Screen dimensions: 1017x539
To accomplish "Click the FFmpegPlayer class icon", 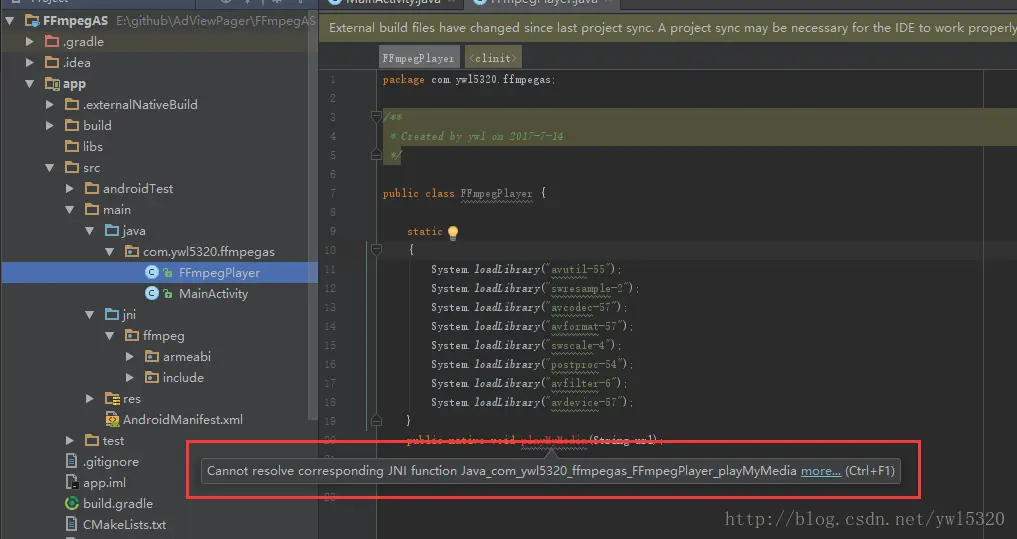I will click(152, 272).
